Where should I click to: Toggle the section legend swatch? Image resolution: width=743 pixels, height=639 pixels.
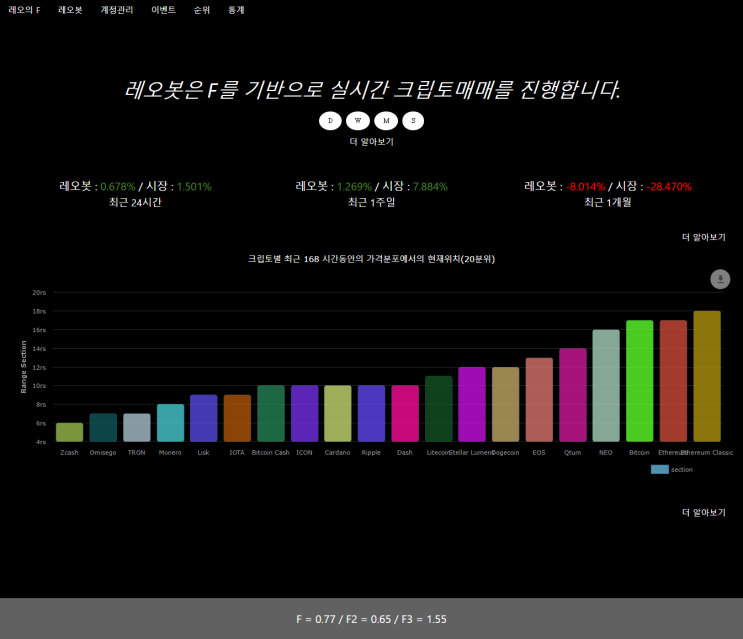[660, 469]
